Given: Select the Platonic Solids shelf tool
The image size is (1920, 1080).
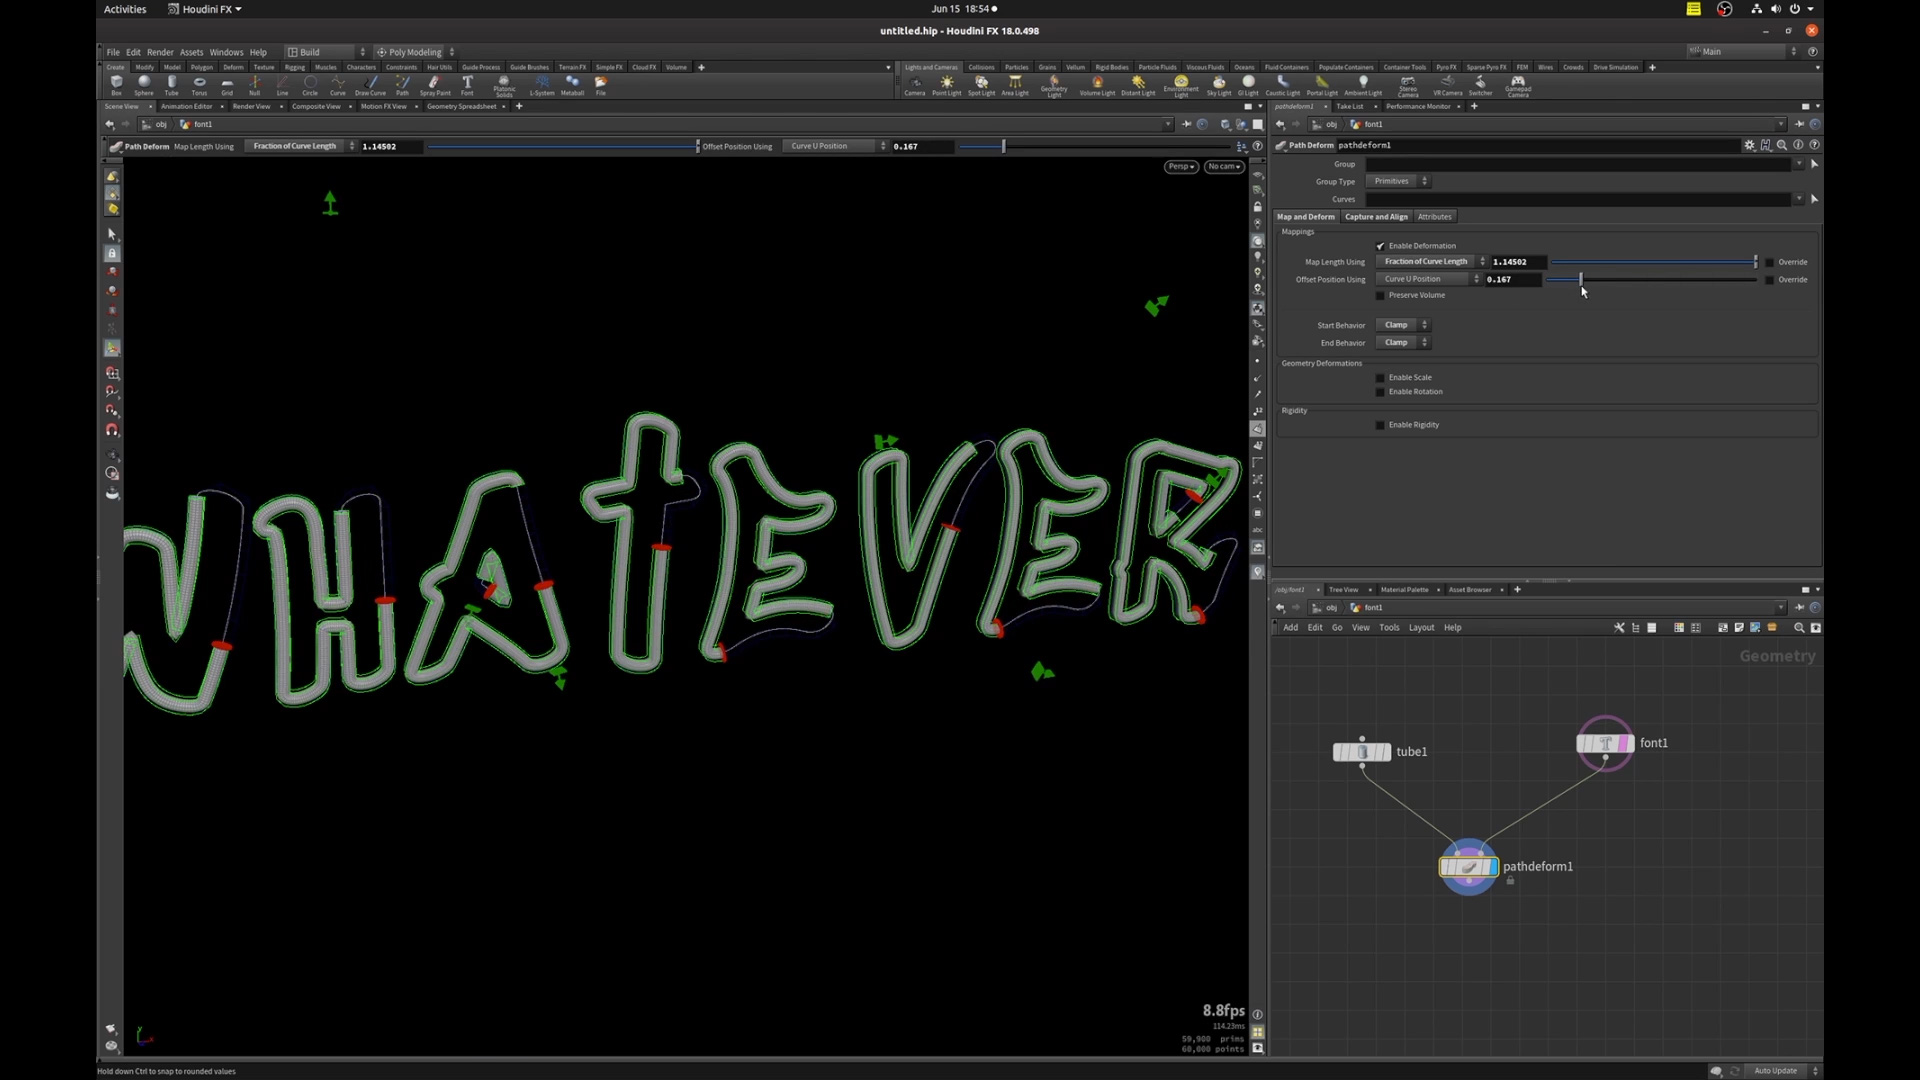Looking at the screenshot, I should coord(504,86).
